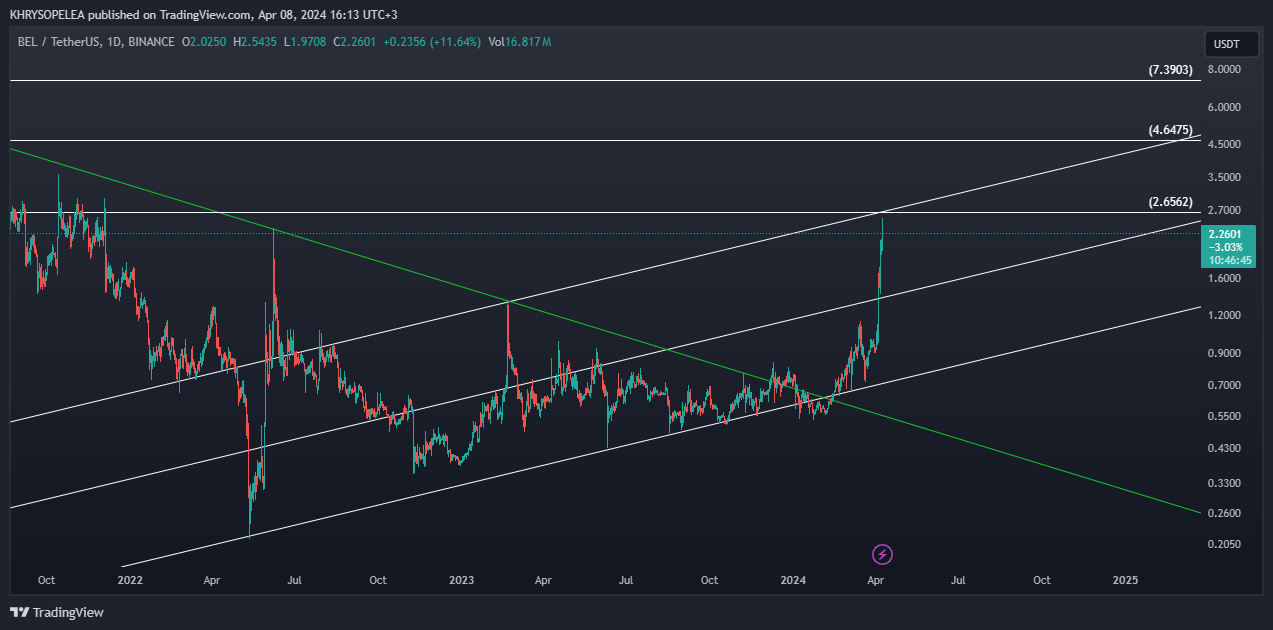
Task: Click the 4.5000 price axis label
Action: click(x=1225, y=145)
